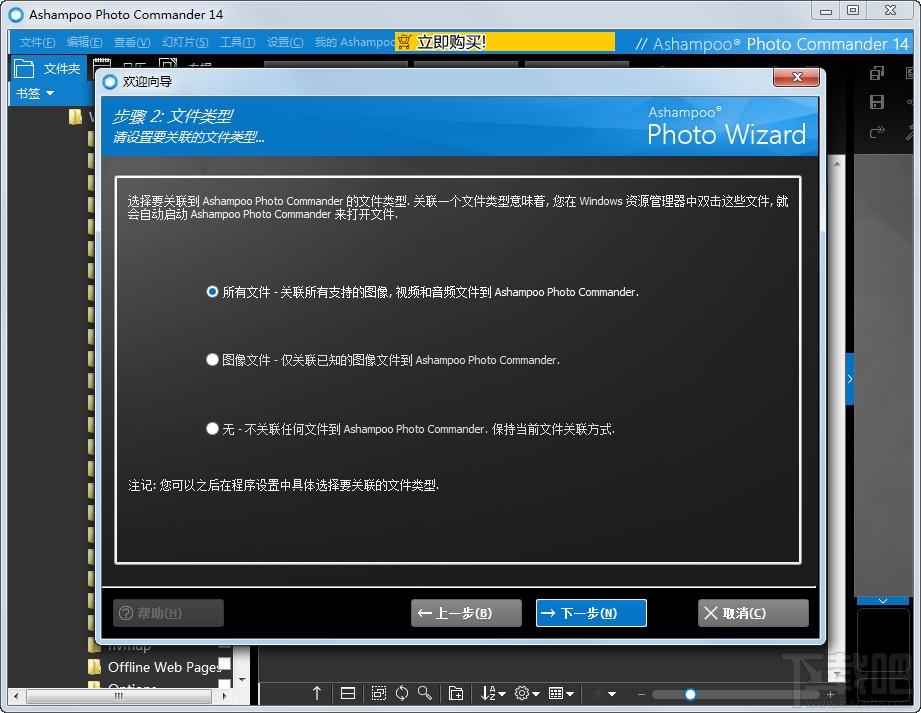The height and width of the screenshot is (713, 921).
Task: Return to previous step with 上一步(B)
Action: tap(466, 613)
